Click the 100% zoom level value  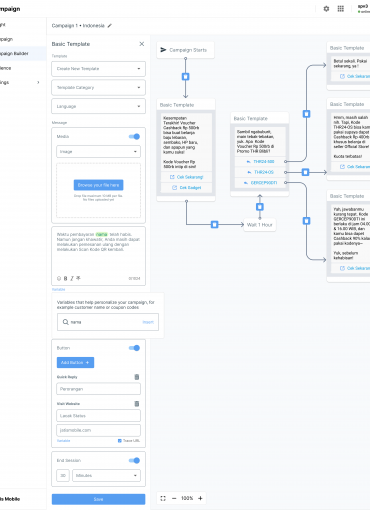click(x=187, y=498)
